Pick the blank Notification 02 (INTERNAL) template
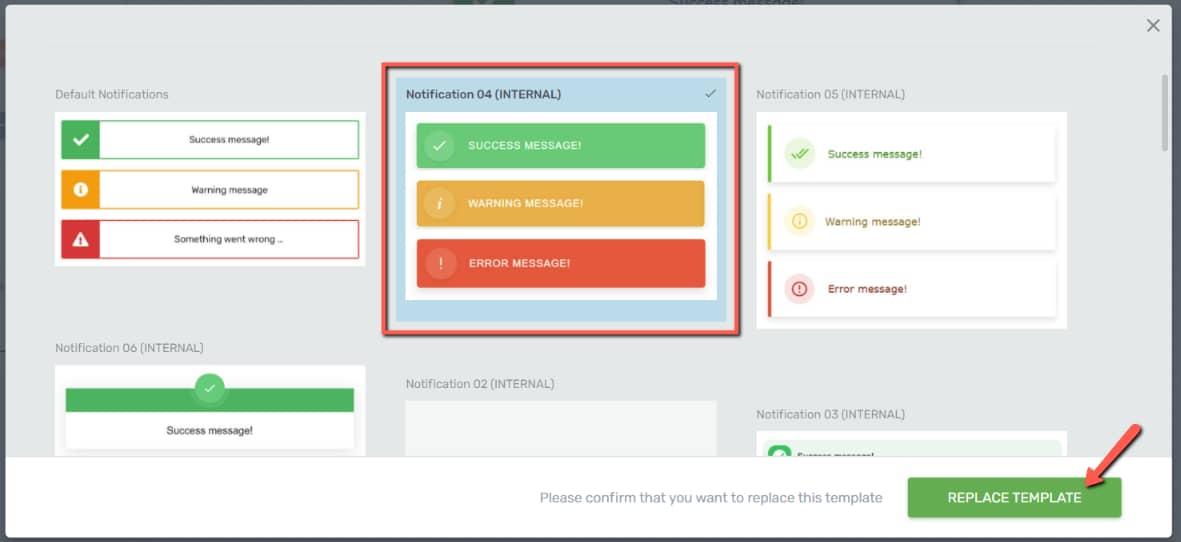 pyautogui.click(x=560, y=428)
